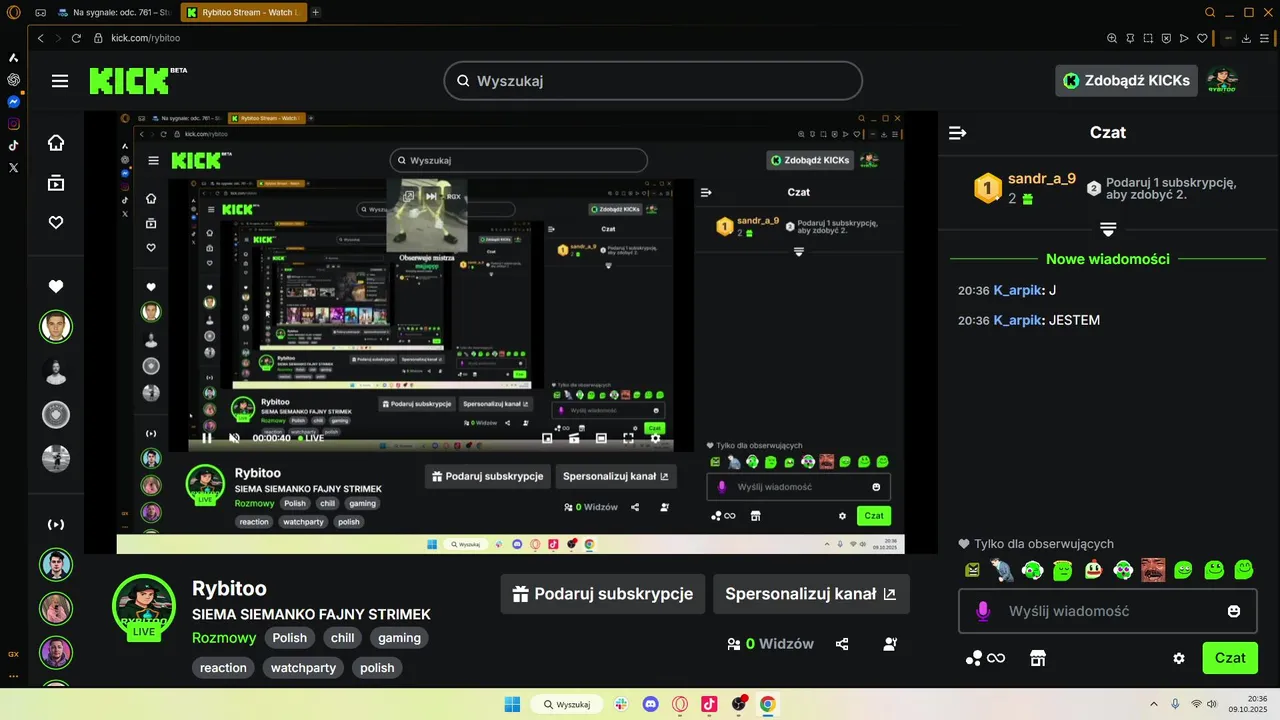Viewport: 1280px width, 720px height.
Task: Open Messenger in Opera sidebar
Action: tap(14, 102)
